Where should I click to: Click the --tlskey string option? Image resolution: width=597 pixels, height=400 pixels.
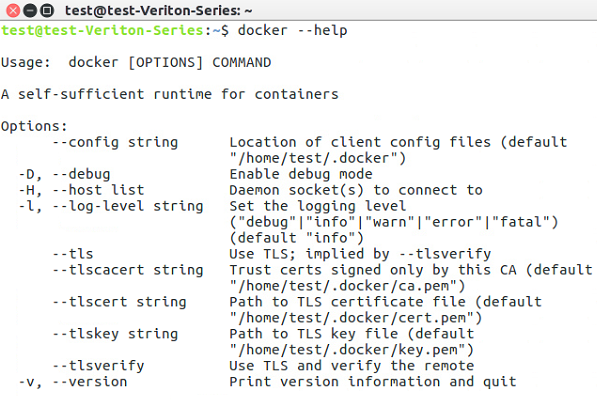(115, 334)
